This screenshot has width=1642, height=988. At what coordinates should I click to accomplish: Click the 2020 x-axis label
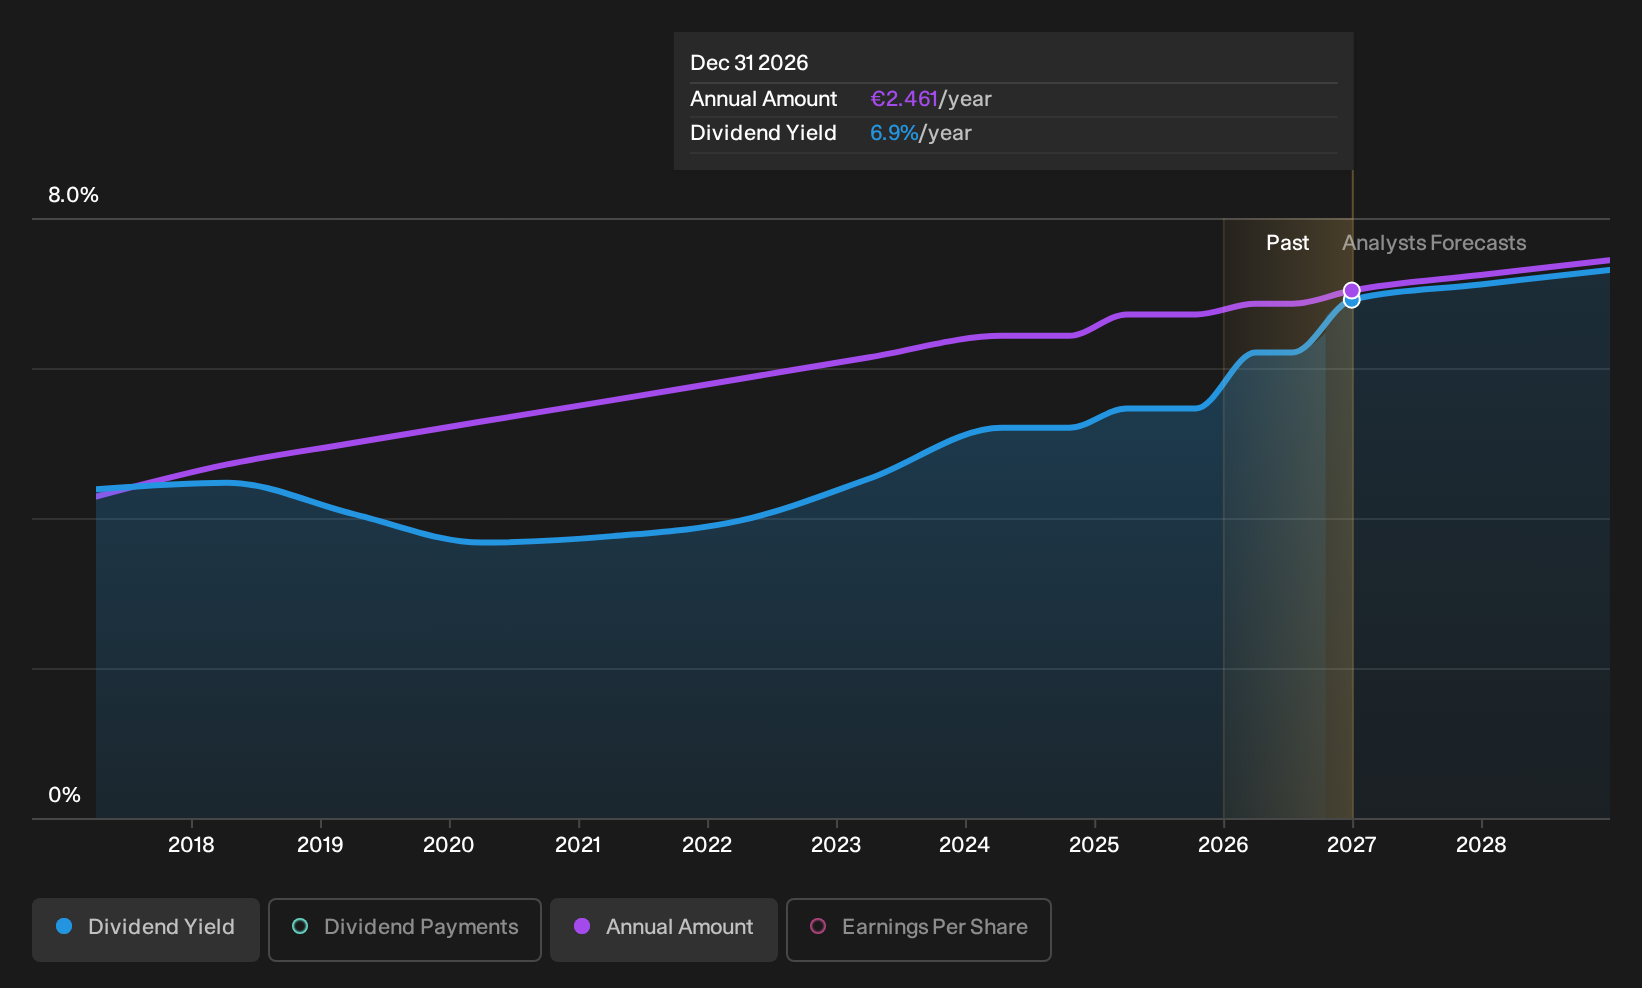pyautogui.click(x=448, y=845)
